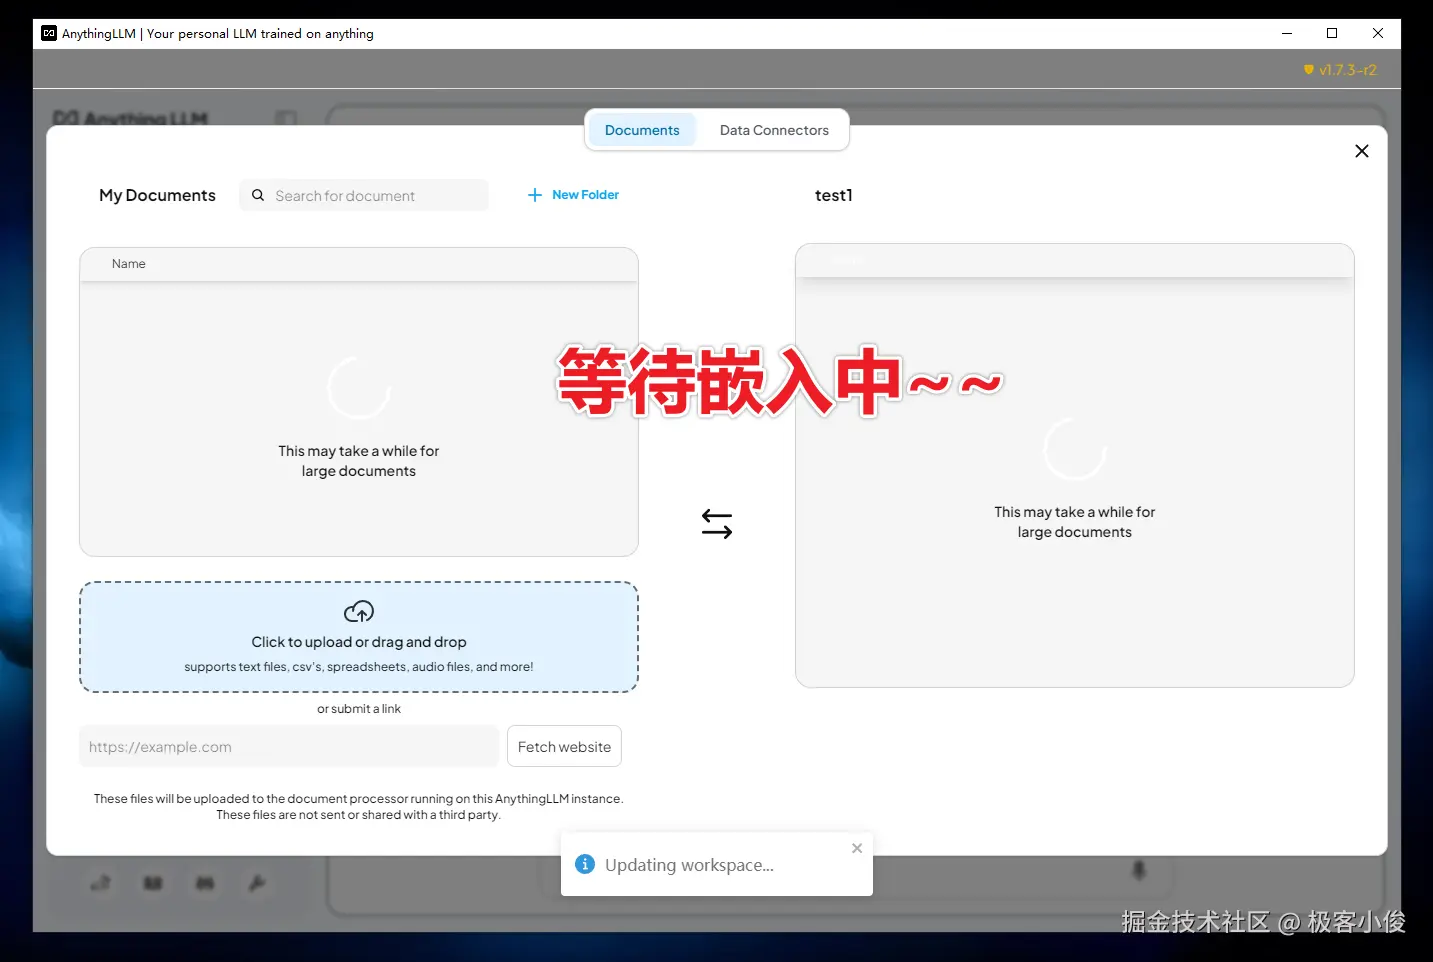Click the Fetch website button
The width and height of the screenshot is (1433, 962).
click(x=564, y=747)
